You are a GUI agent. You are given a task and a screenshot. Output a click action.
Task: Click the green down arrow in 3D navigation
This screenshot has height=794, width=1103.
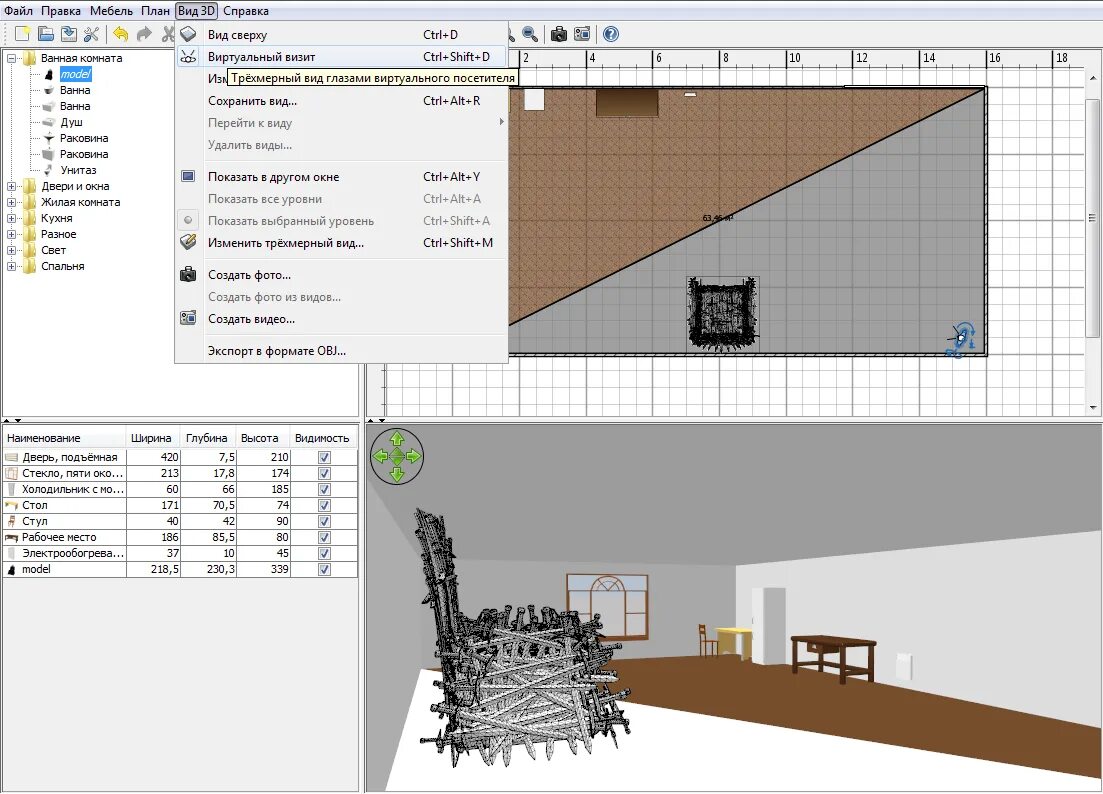[397, 474]
